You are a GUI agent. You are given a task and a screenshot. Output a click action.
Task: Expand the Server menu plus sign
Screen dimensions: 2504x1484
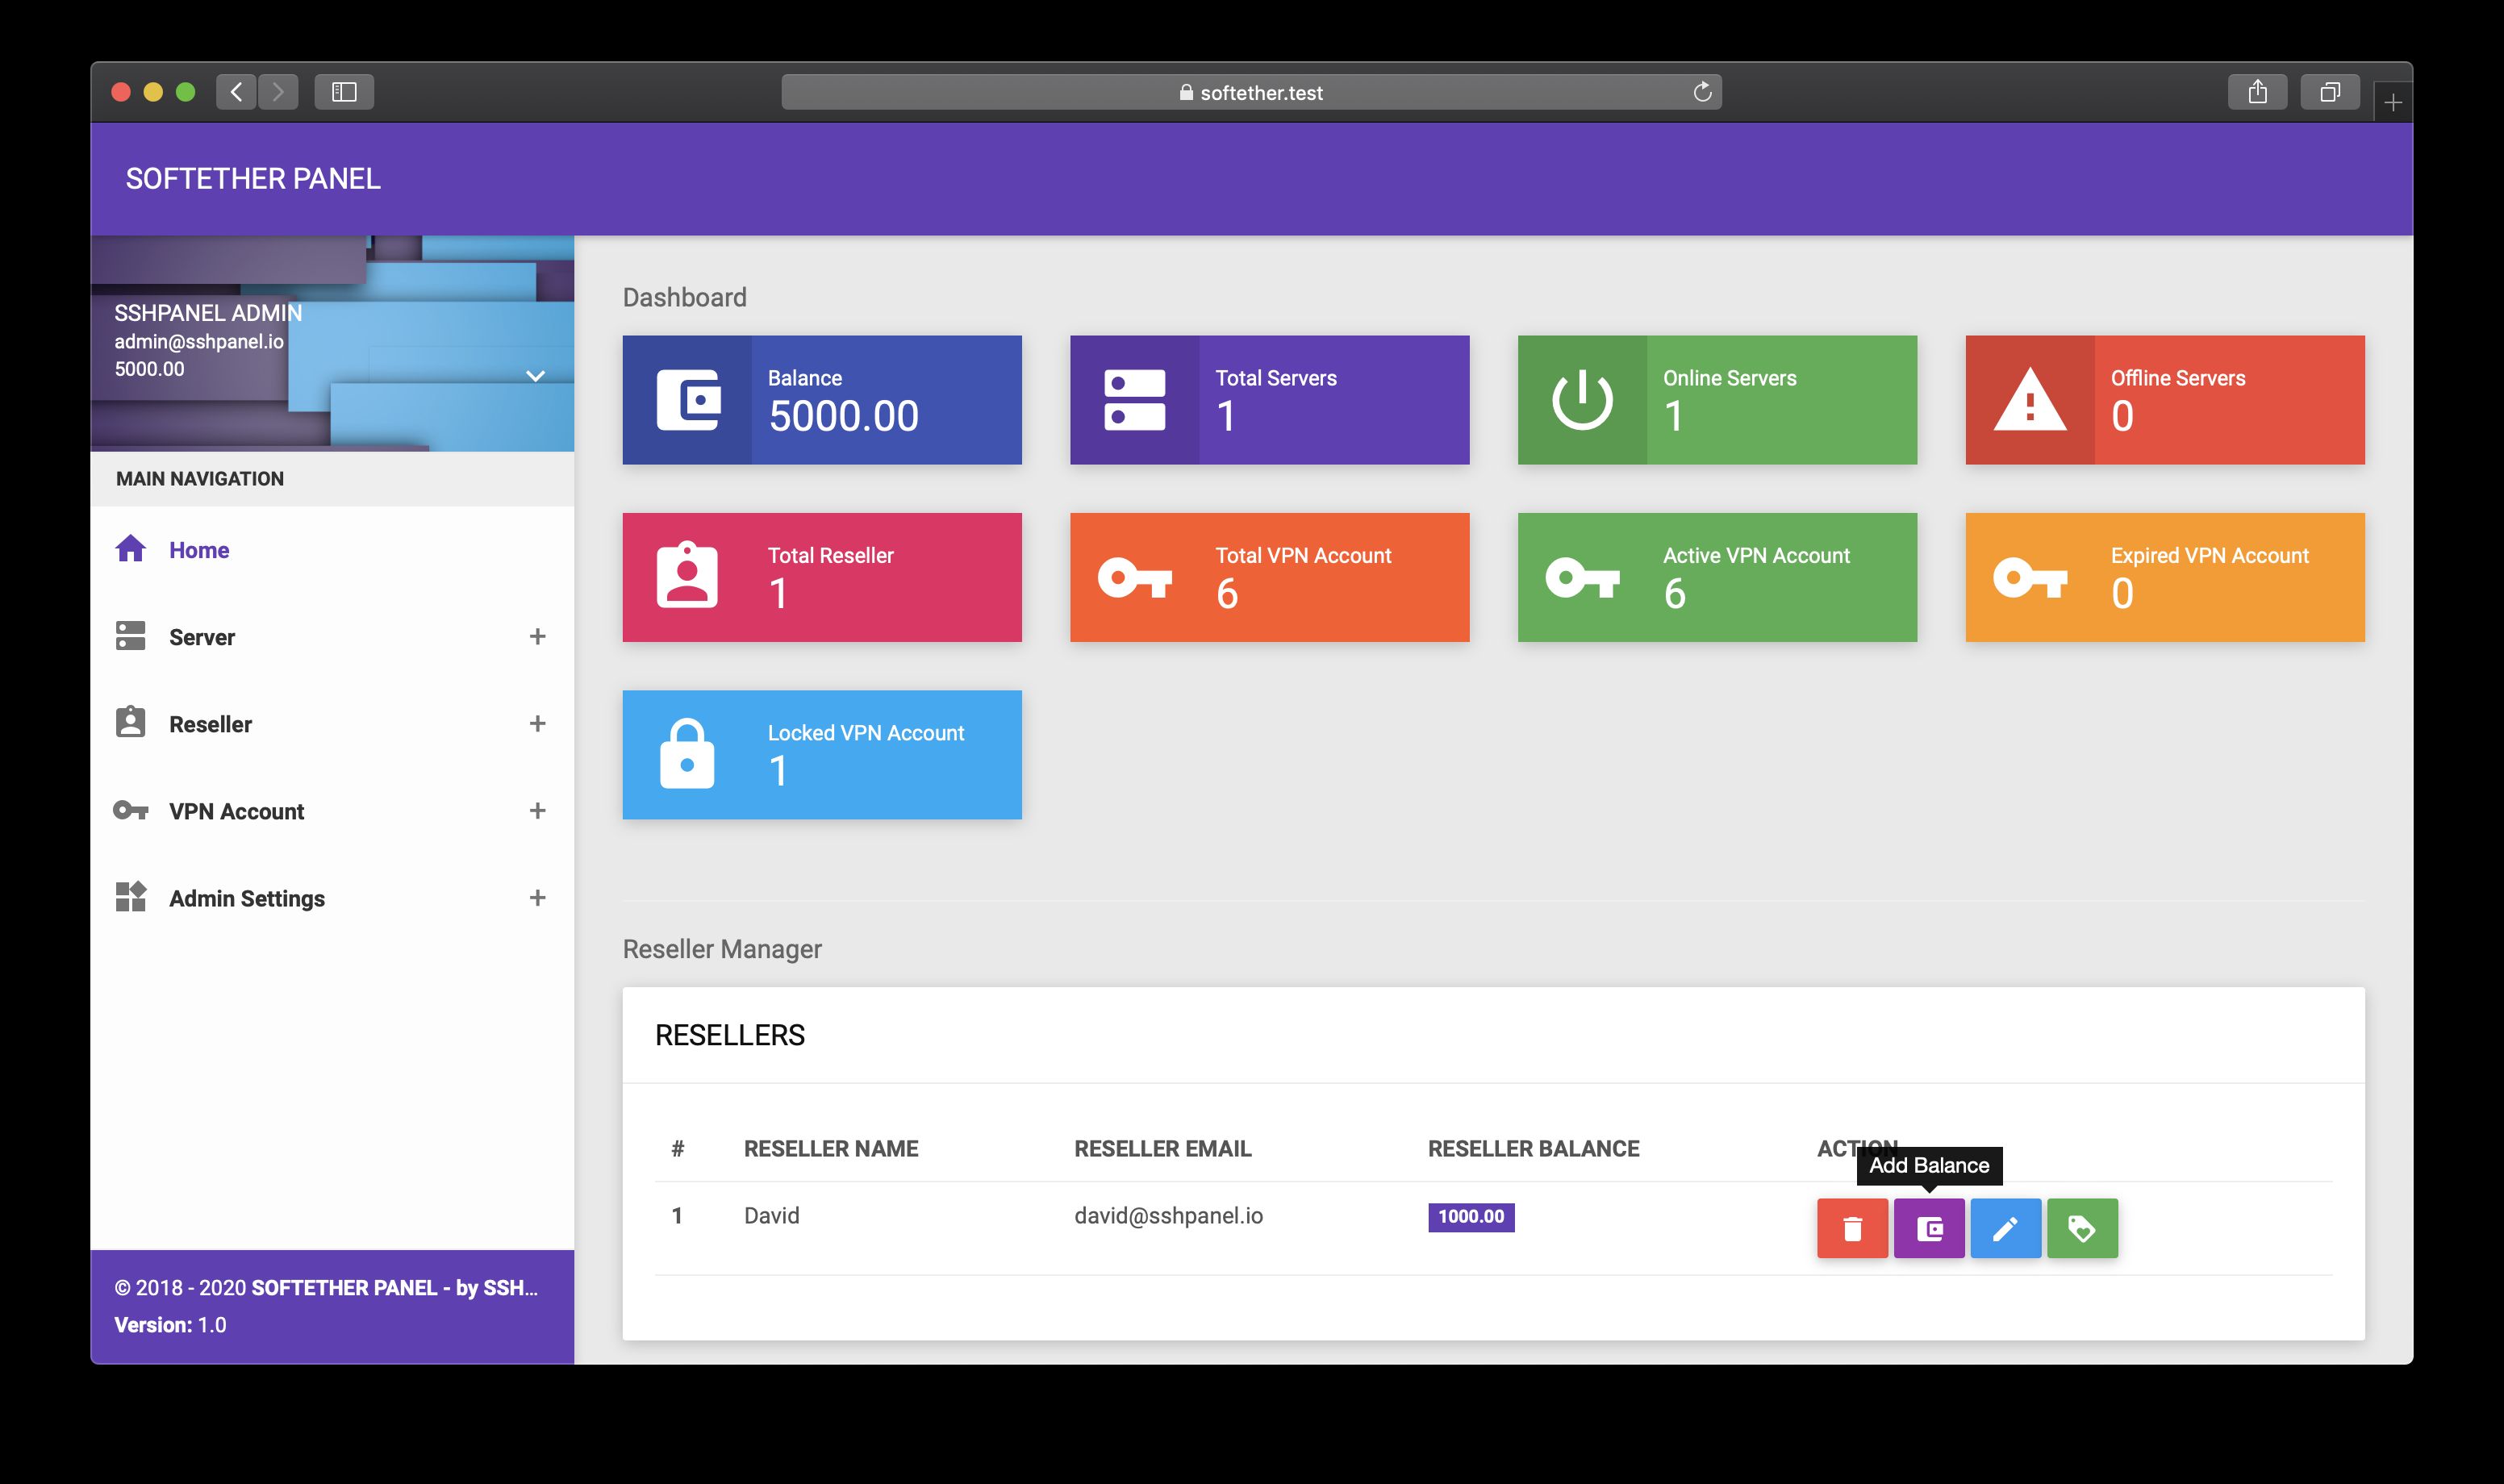tap(537, 637)
